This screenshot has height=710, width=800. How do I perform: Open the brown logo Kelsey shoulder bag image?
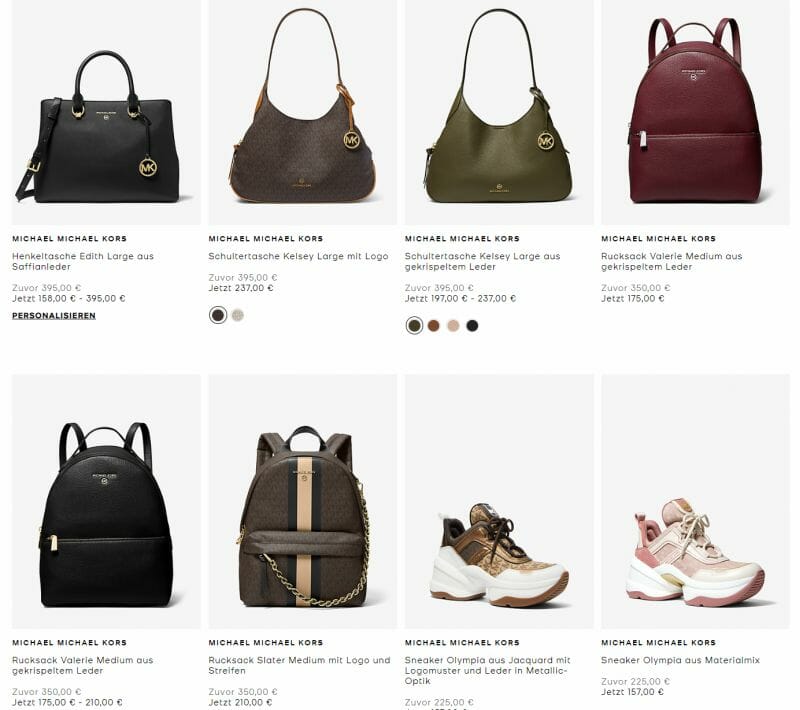coord(303,112)
